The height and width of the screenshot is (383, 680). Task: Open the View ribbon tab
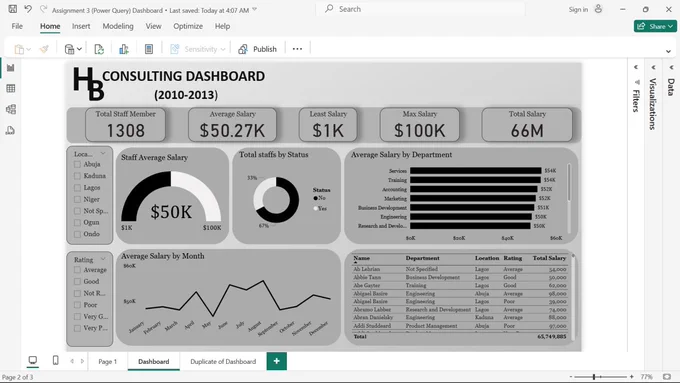point(154,26)
